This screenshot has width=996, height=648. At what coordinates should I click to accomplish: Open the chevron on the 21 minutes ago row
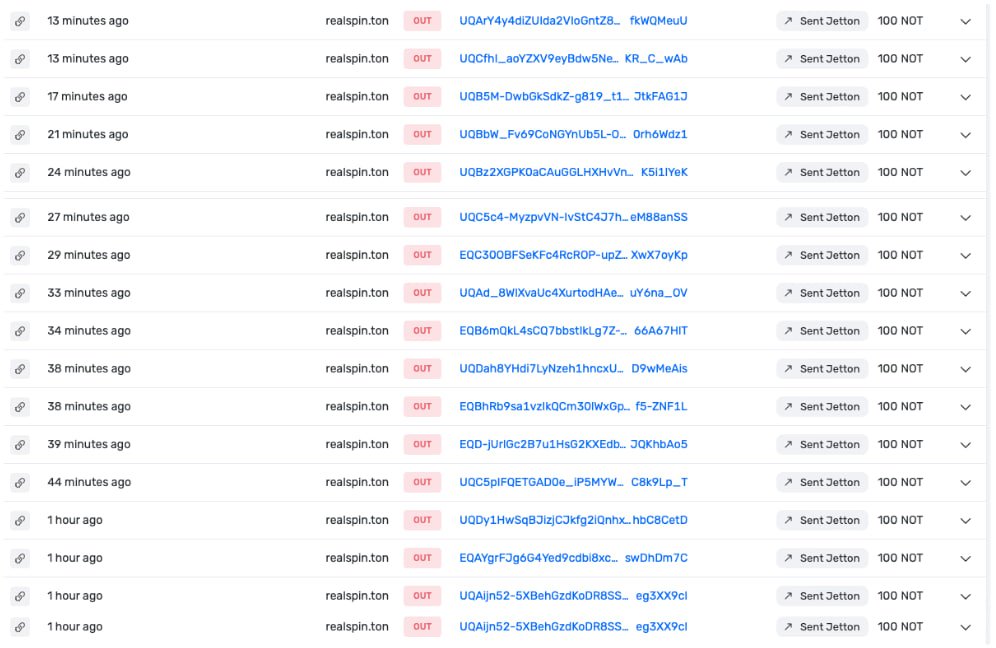point(966,135)
